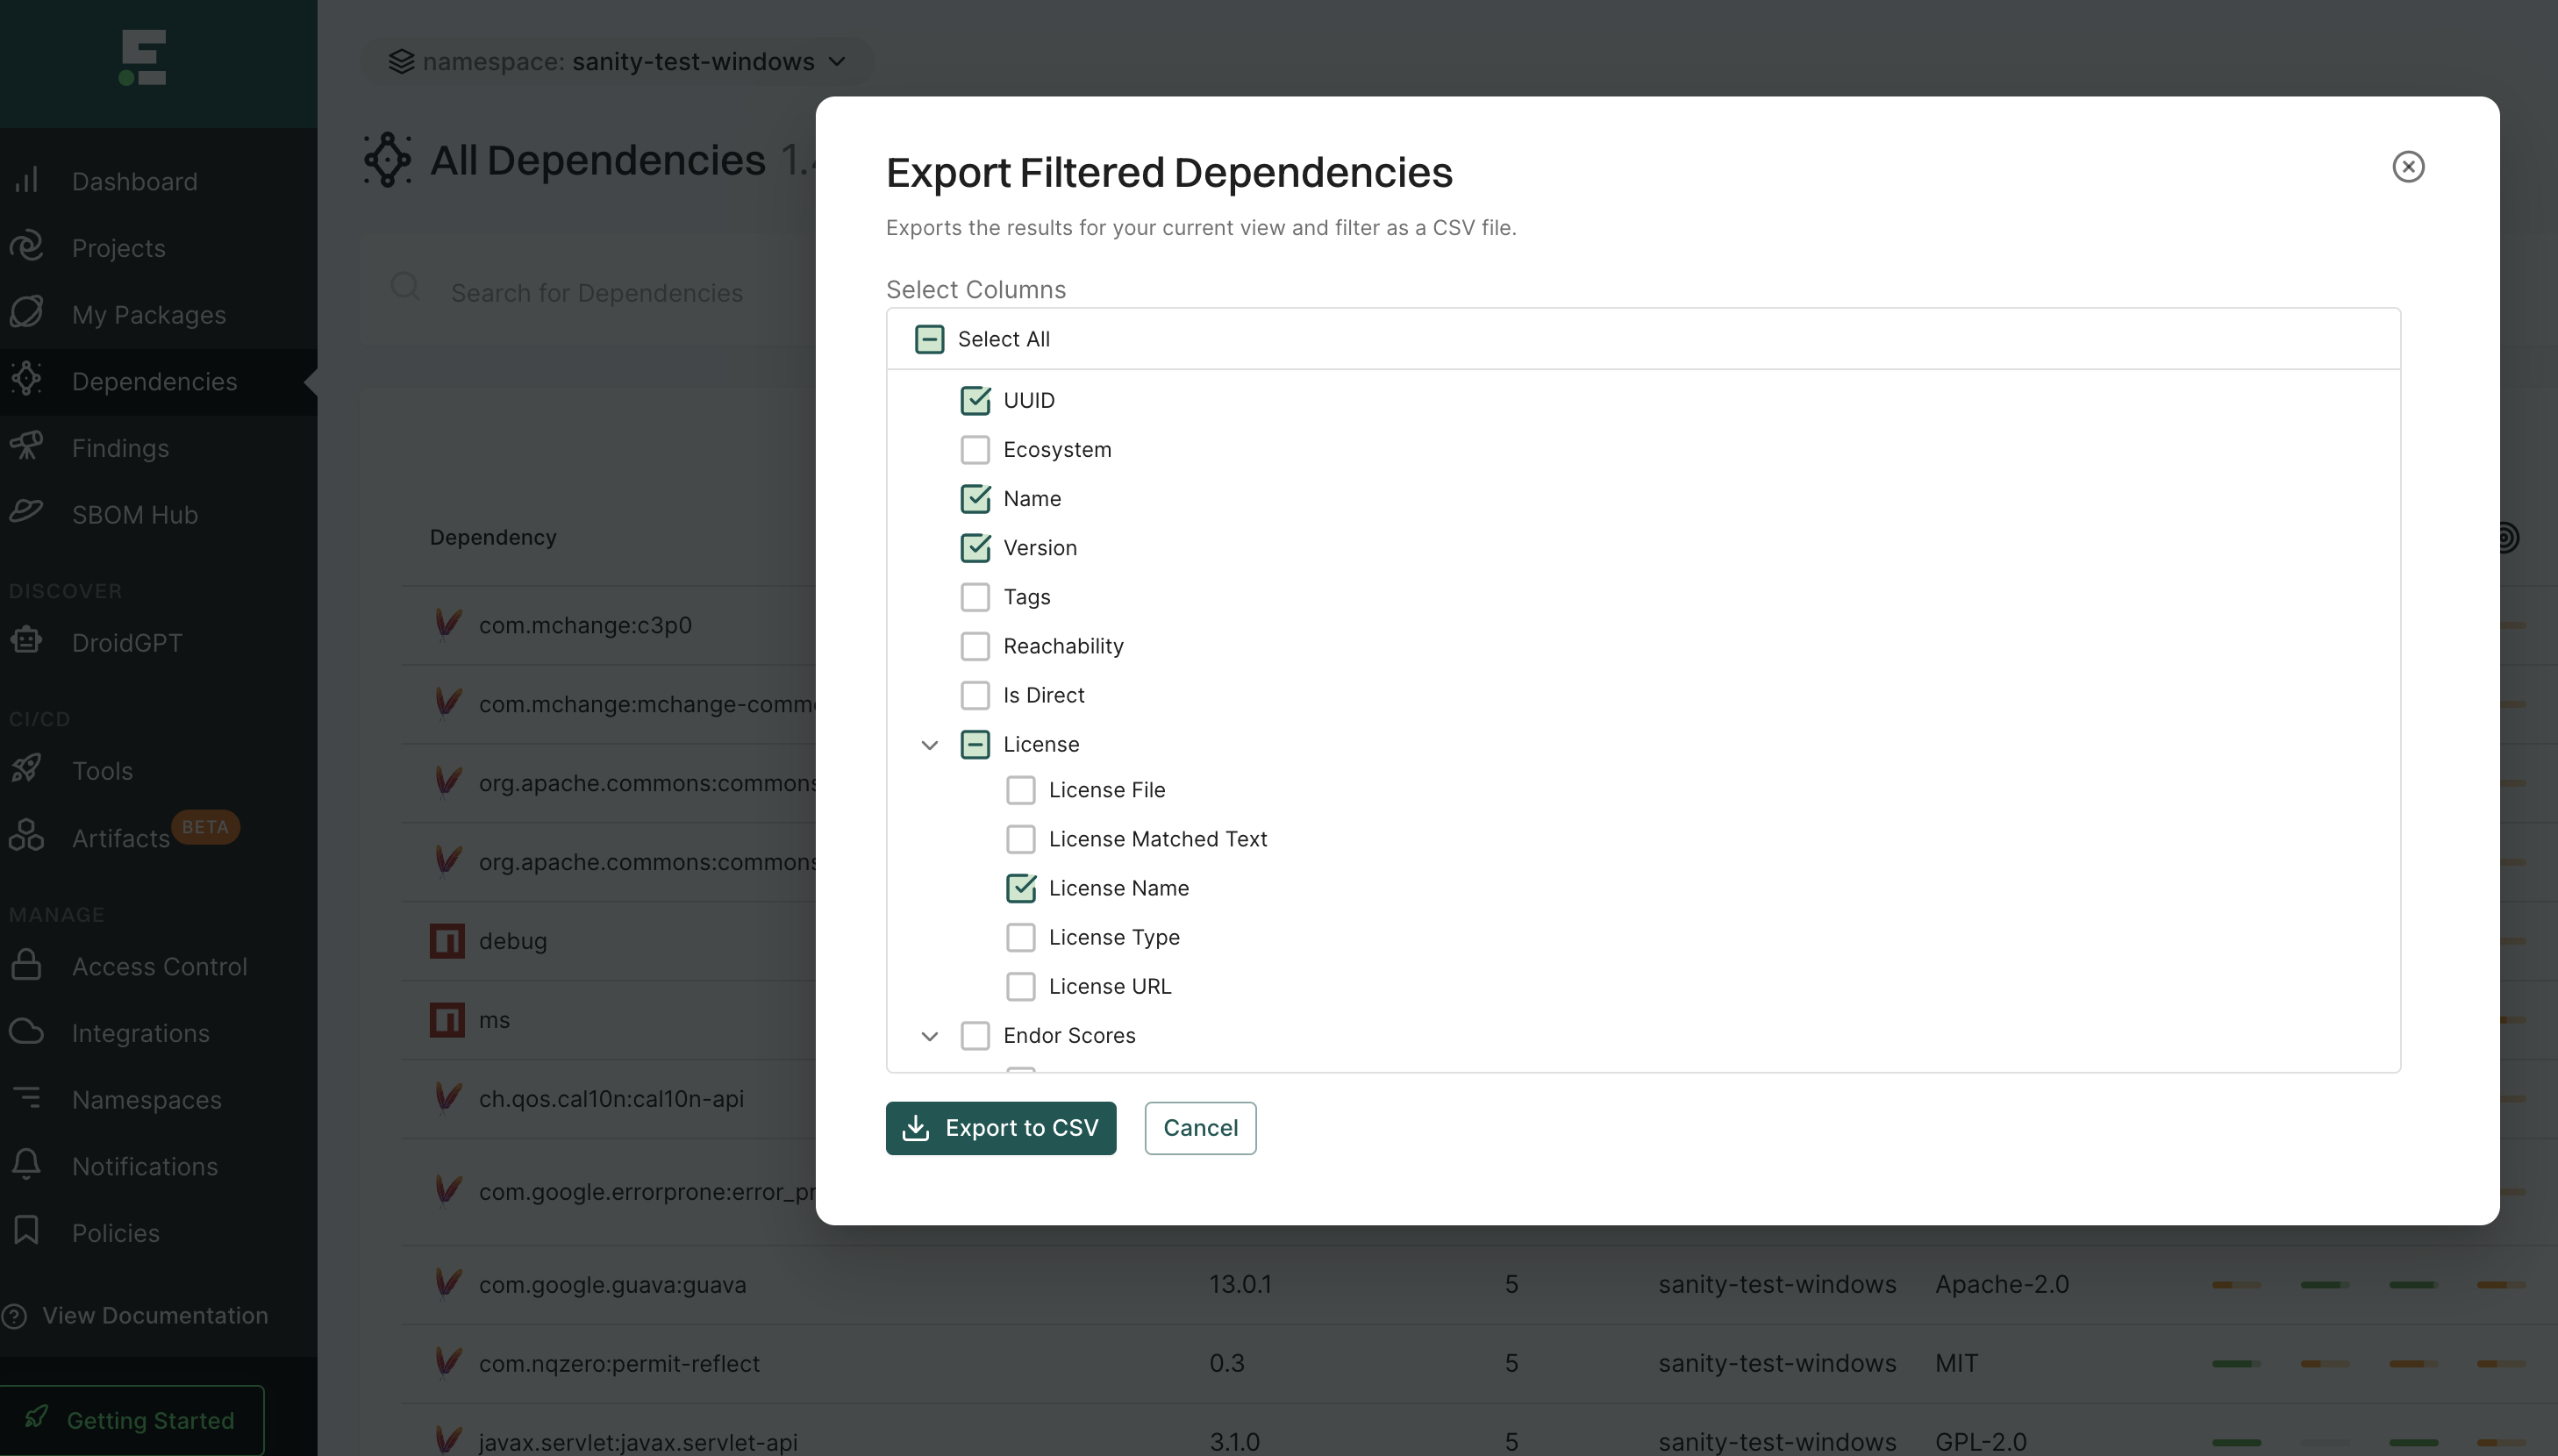Screen dimensions: 2558x1456
Task: Click the Endor Labs logo
Action: pyautogui.click(x=143, y=57)
